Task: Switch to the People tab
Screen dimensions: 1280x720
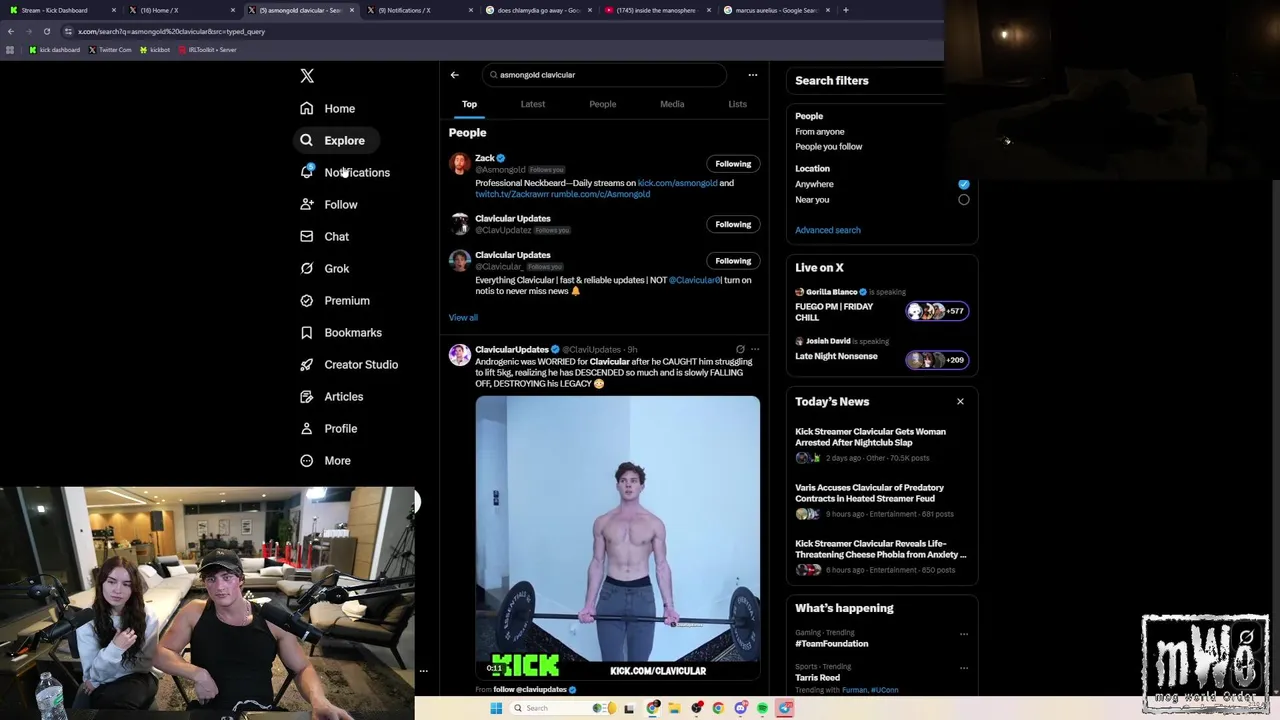Action: coord(603,104)
